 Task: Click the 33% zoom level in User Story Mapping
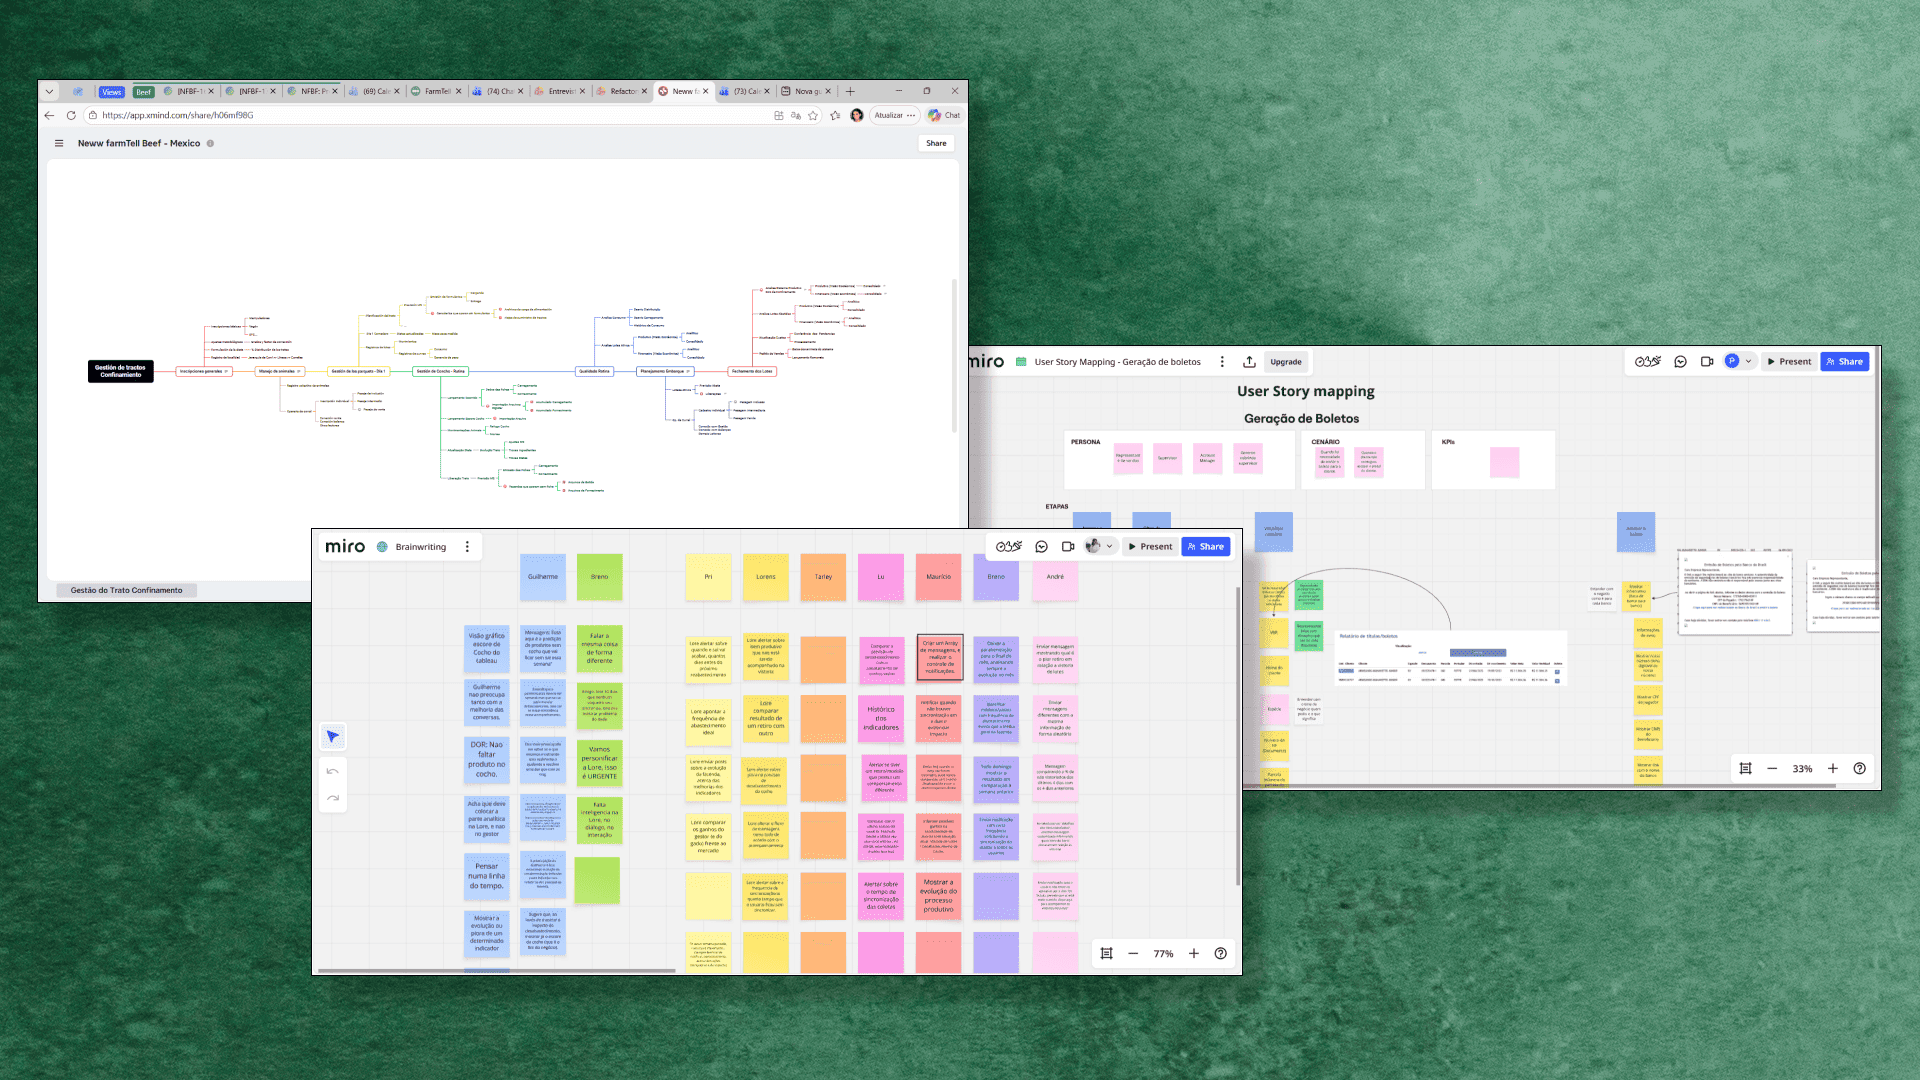click(1802, 769)
